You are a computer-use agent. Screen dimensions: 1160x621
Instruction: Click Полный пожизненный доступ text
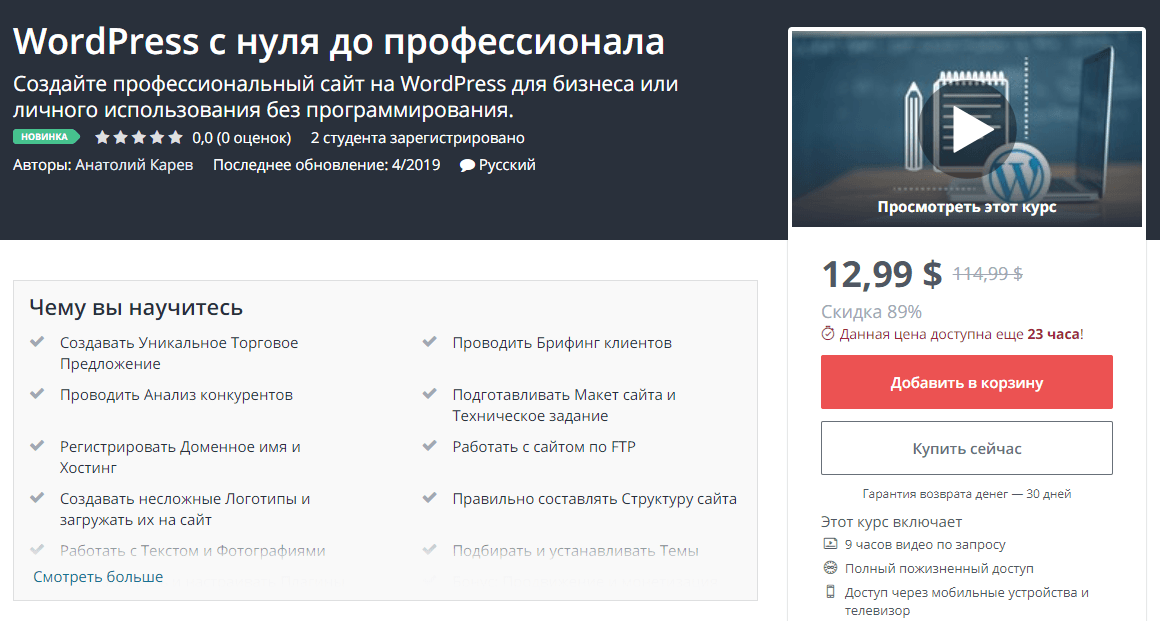[940, 568]
